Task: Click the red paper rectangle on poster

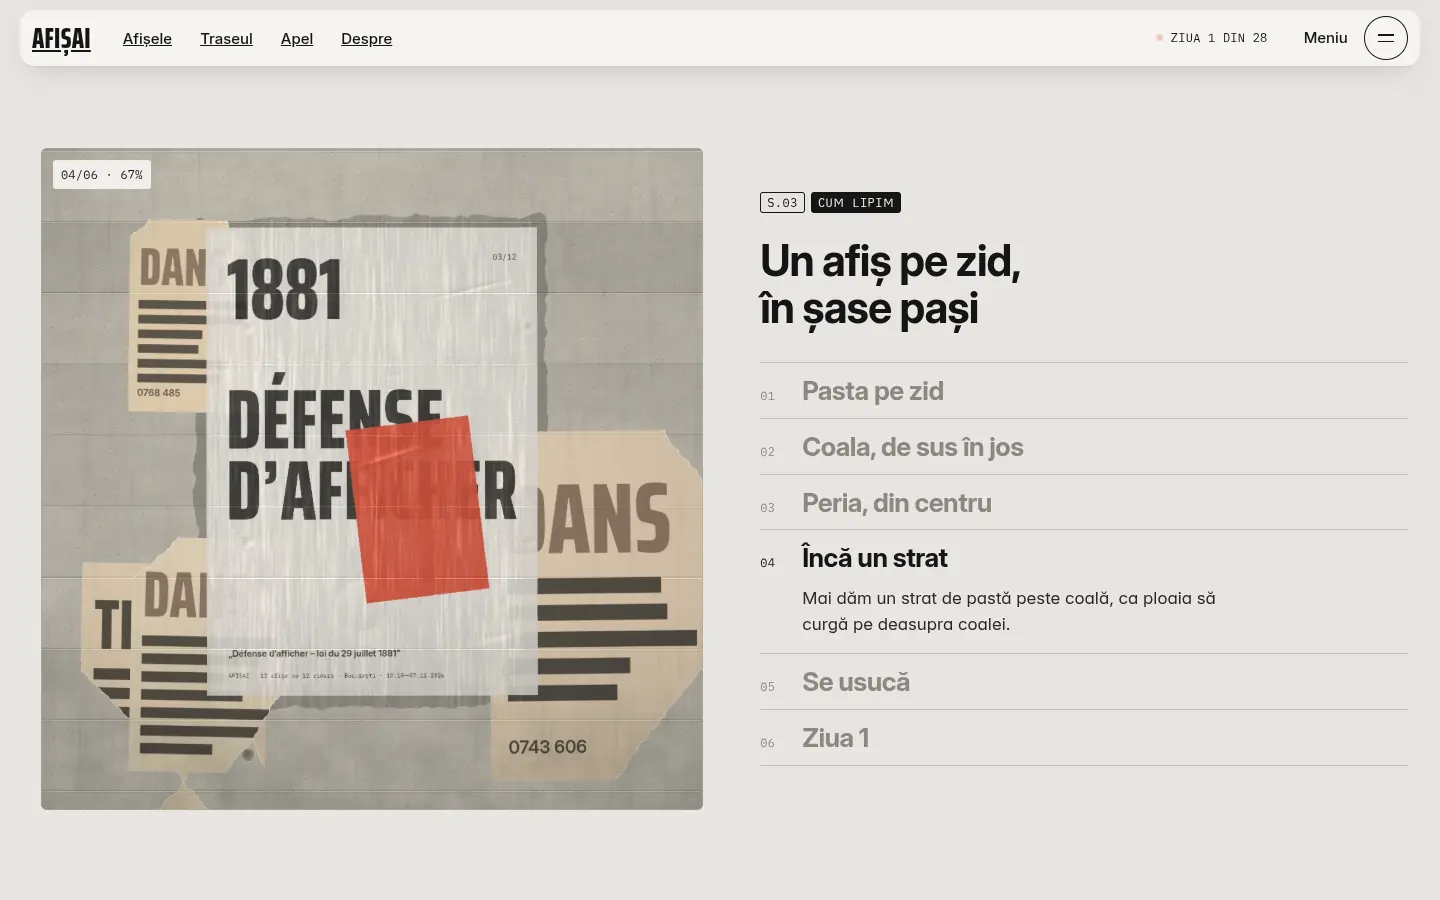Action: click(418, 509)
